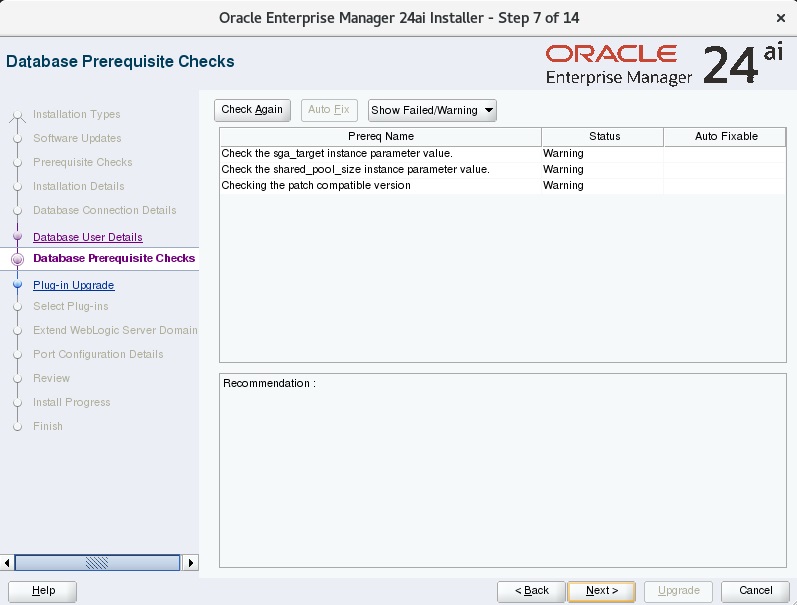Select the patch compatible version row

click(x=503, y=186)
